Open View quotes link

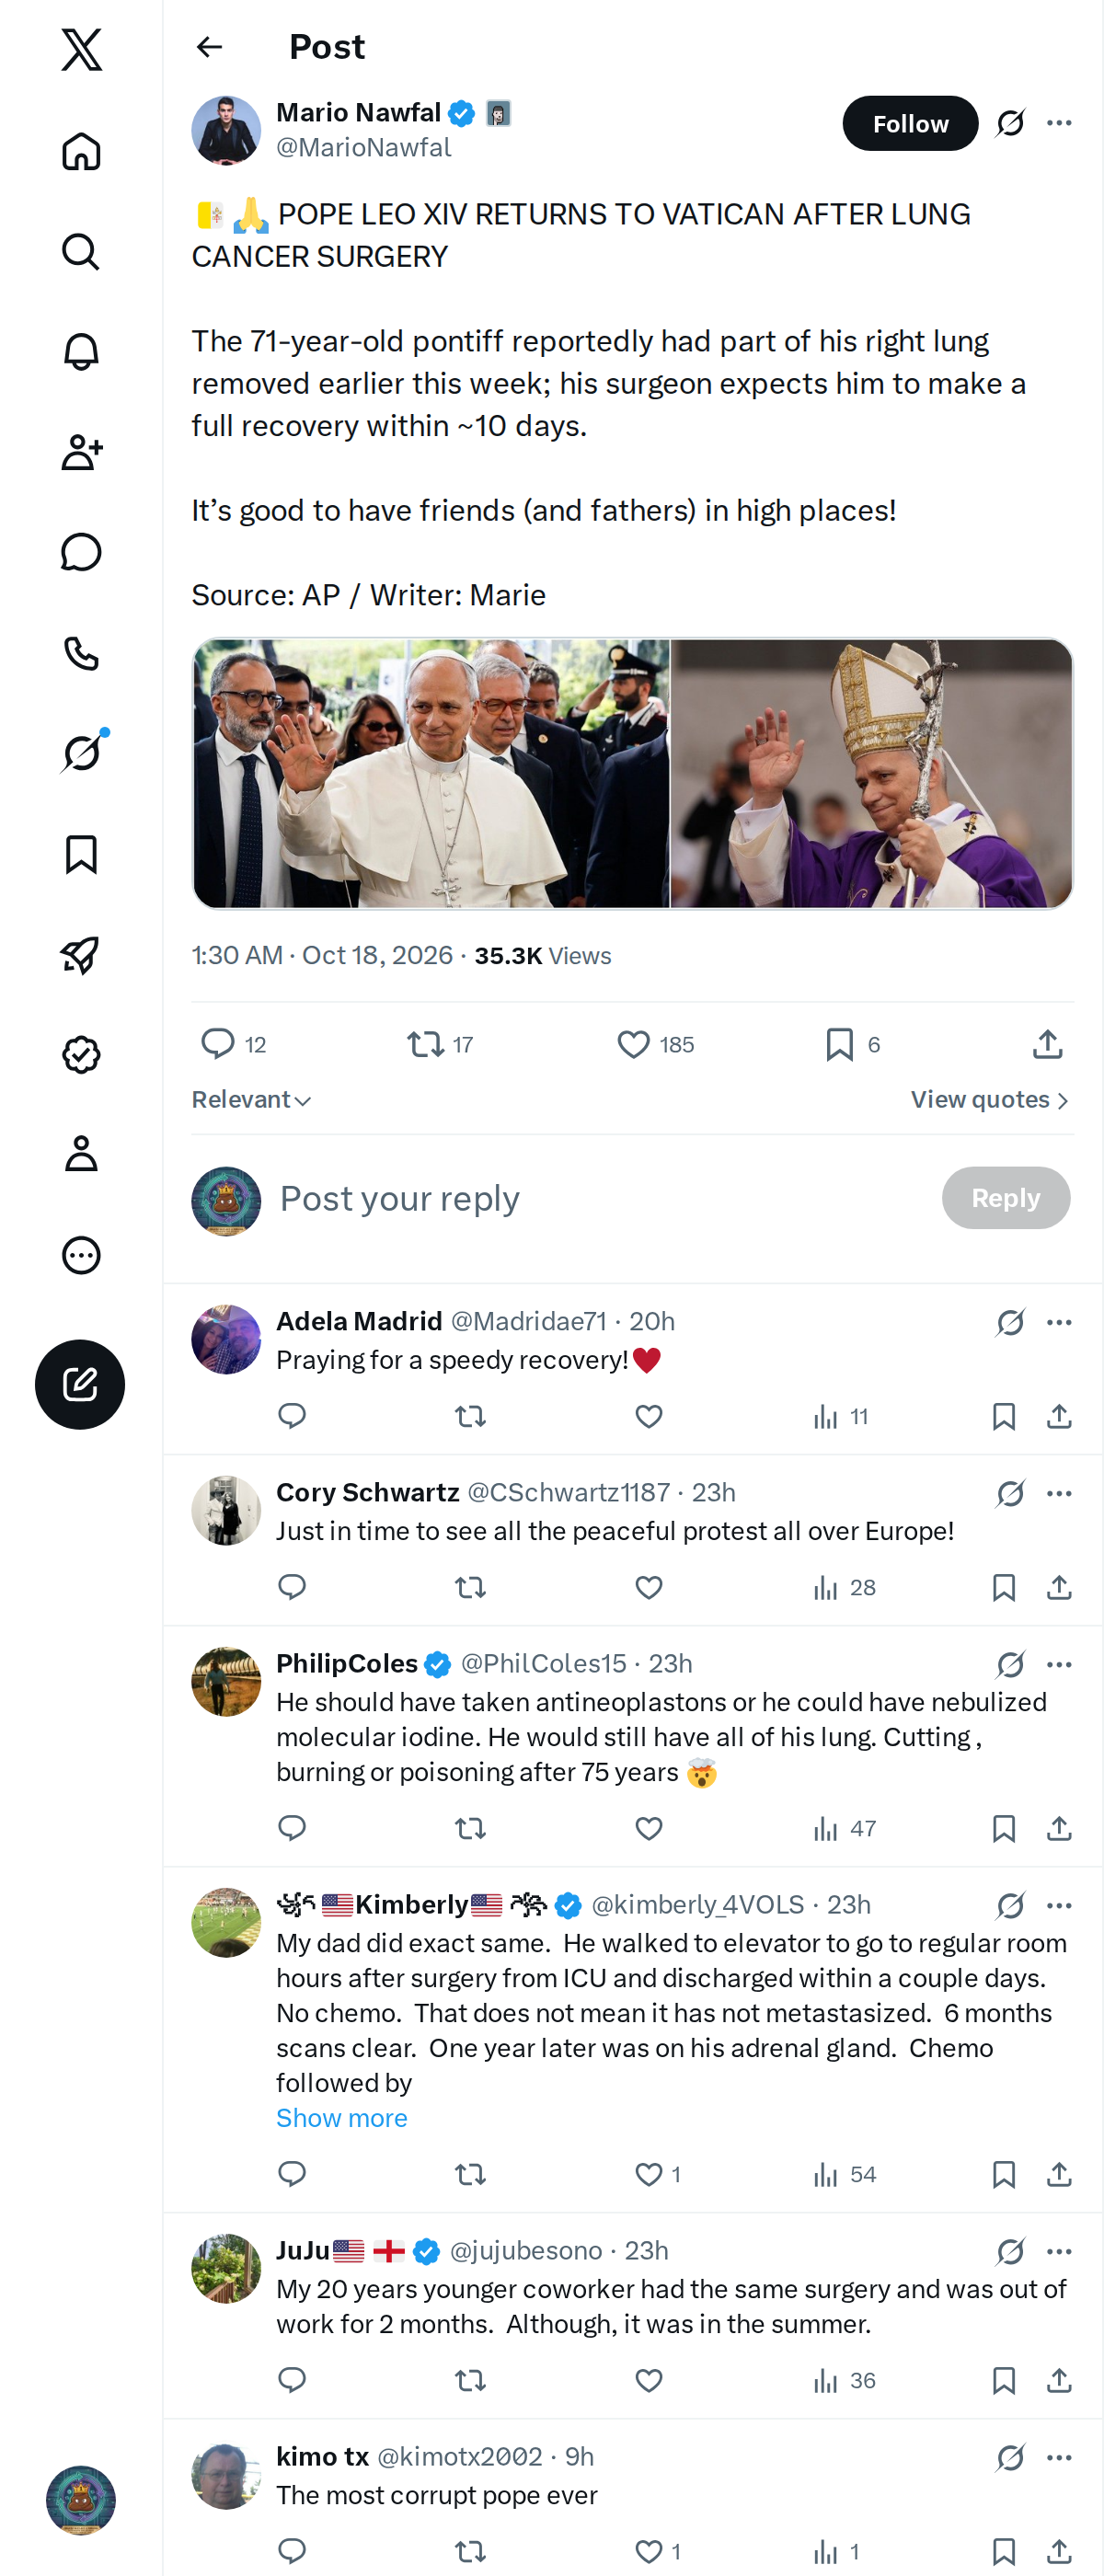coord(990,1100)
